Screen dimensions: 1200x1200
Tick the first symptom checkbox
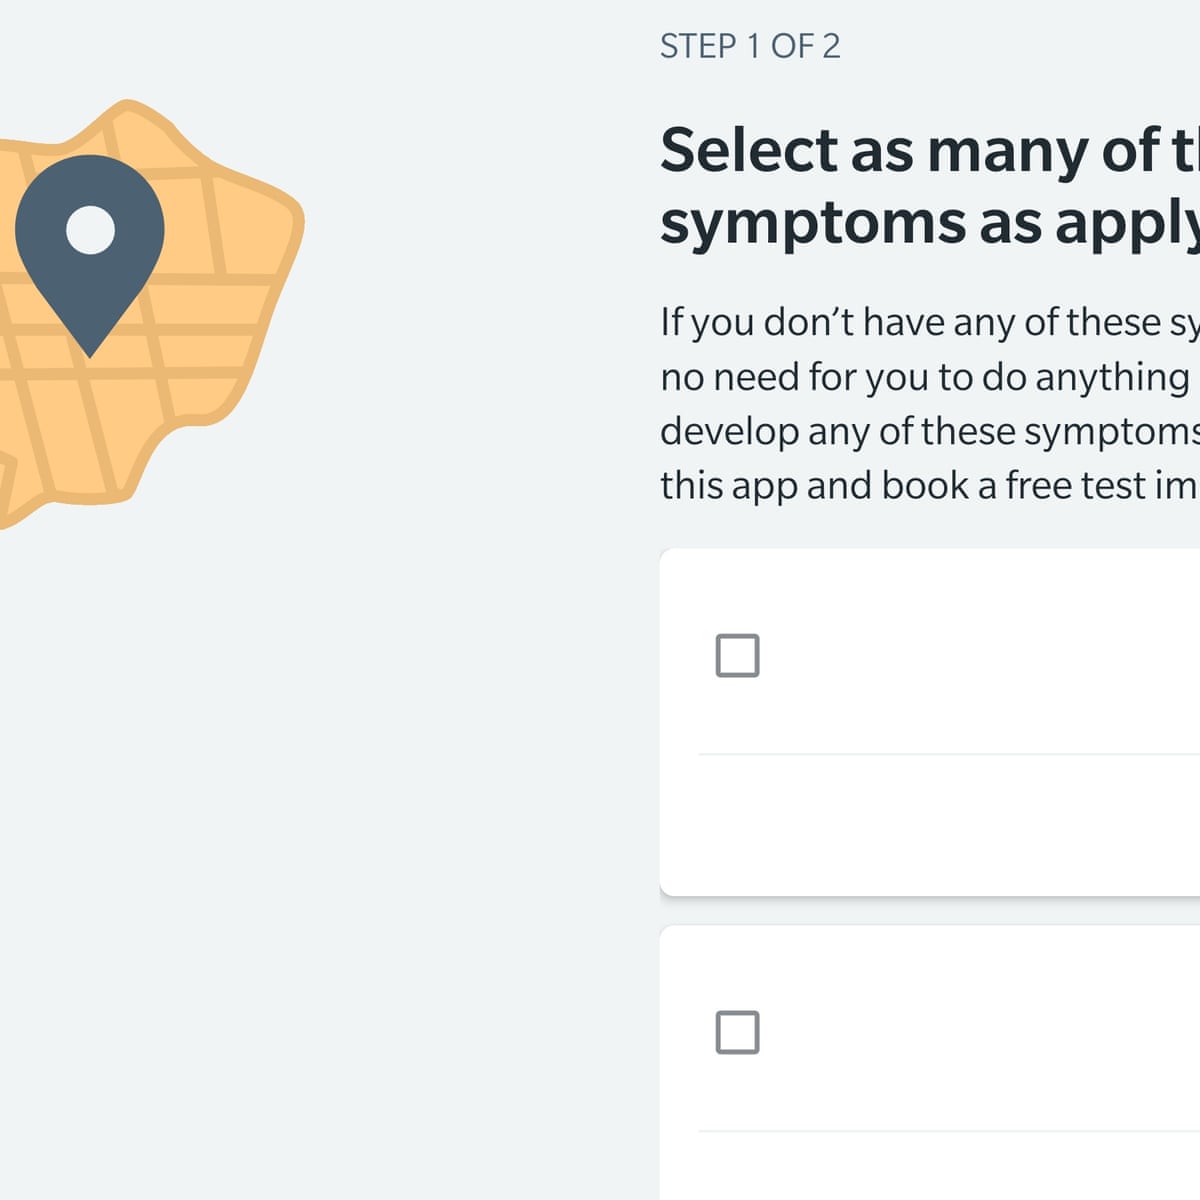tap(737, 656)
